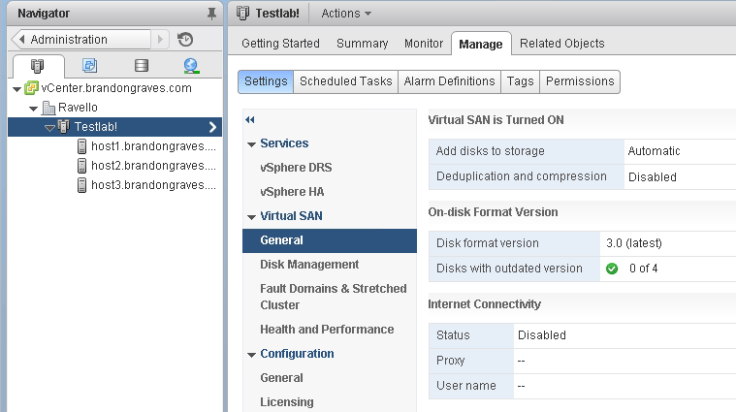
Task: Open the Permissions sub-tab
Action: tap(580, 82)
